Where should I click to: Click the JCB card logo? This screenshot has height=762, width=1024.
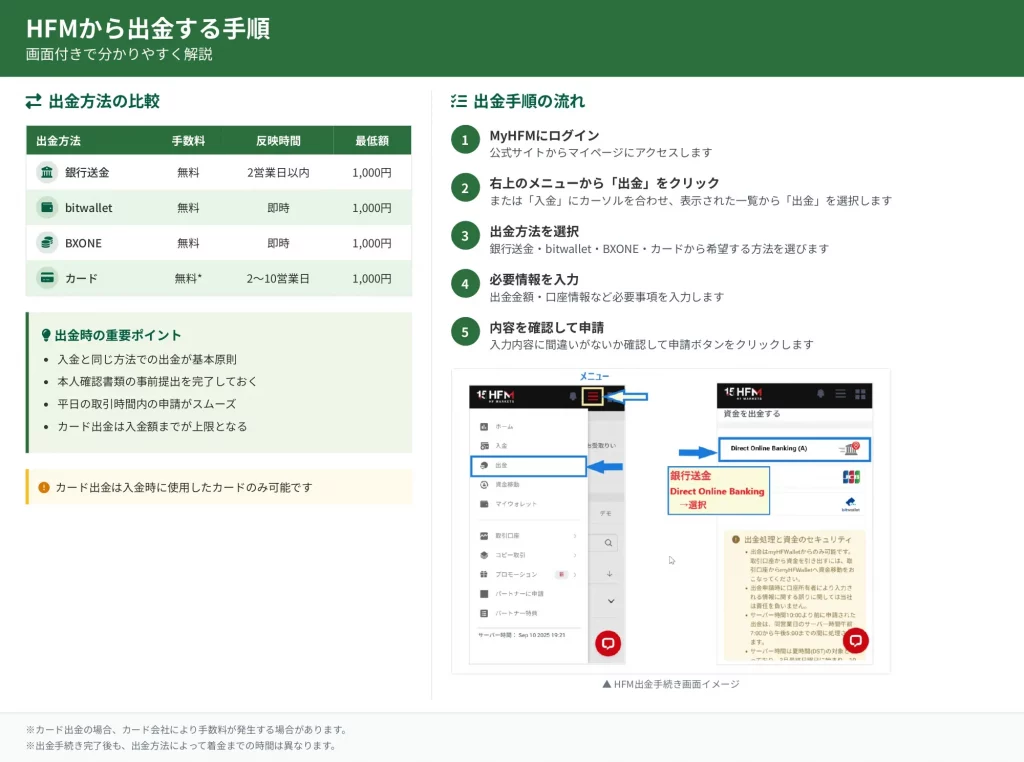[851, 477]
